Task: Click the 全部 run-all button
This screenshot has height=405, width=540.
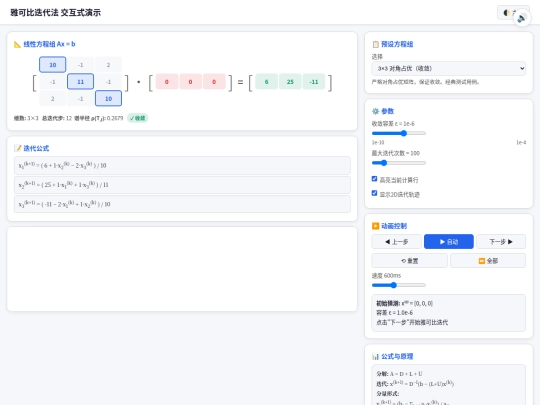Action: [x=488, y=261]
